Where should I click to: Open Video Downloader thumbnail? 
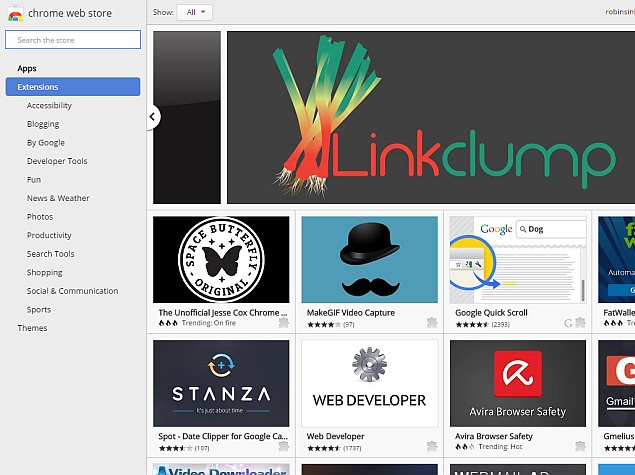221,469
